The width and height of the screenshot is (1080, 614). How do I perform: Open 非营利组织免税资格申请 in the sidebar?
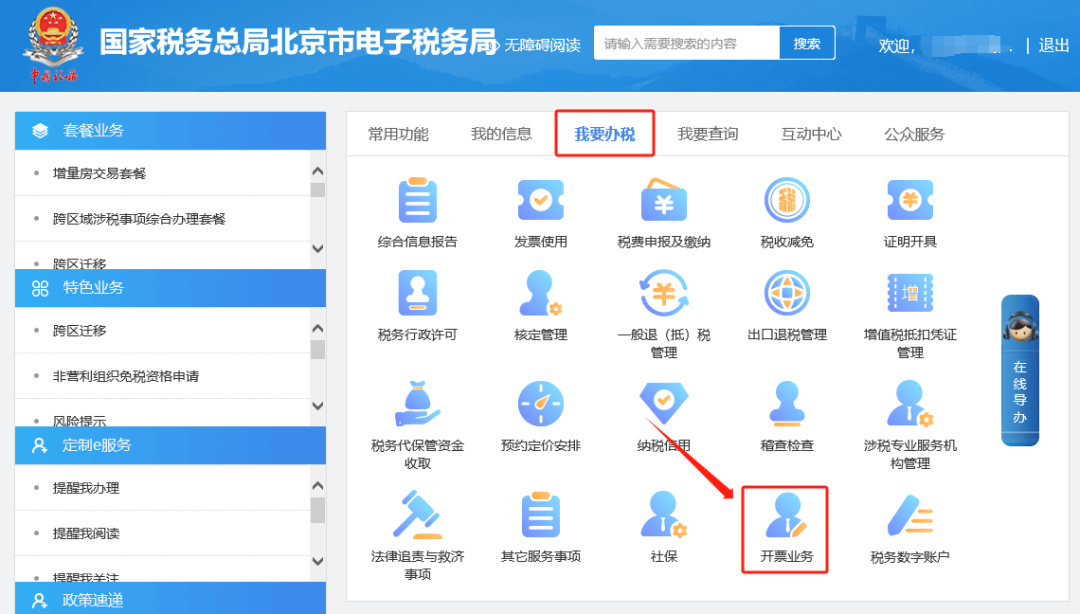pos(126,376)
